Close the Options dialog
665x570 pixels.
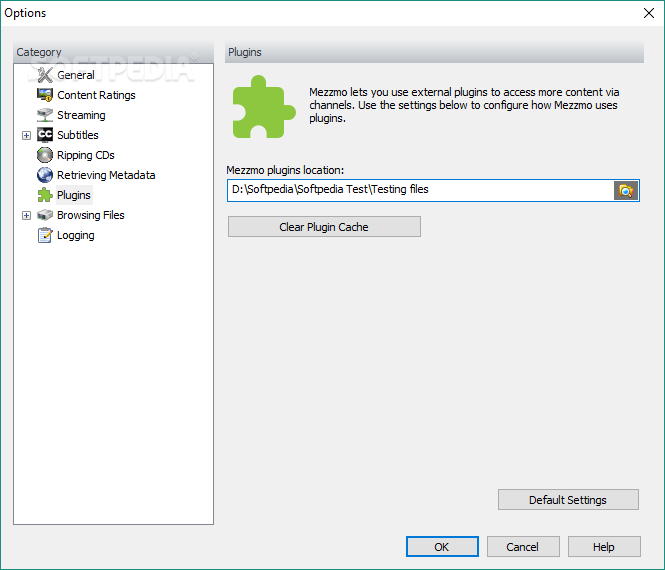pos(648,13)
